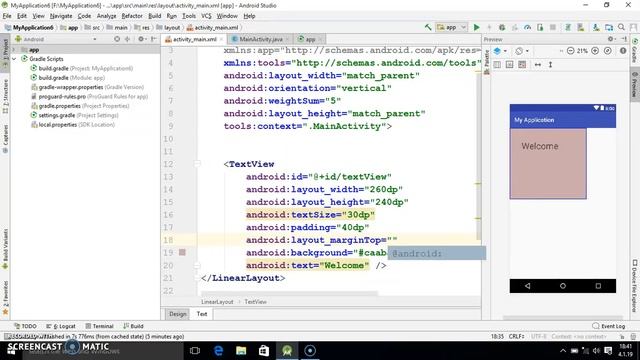Image resolution: width=640 pixels, height=360 pixels.
Task: Open the File menu
Action: pyautogui.click(x=7, y=16)
